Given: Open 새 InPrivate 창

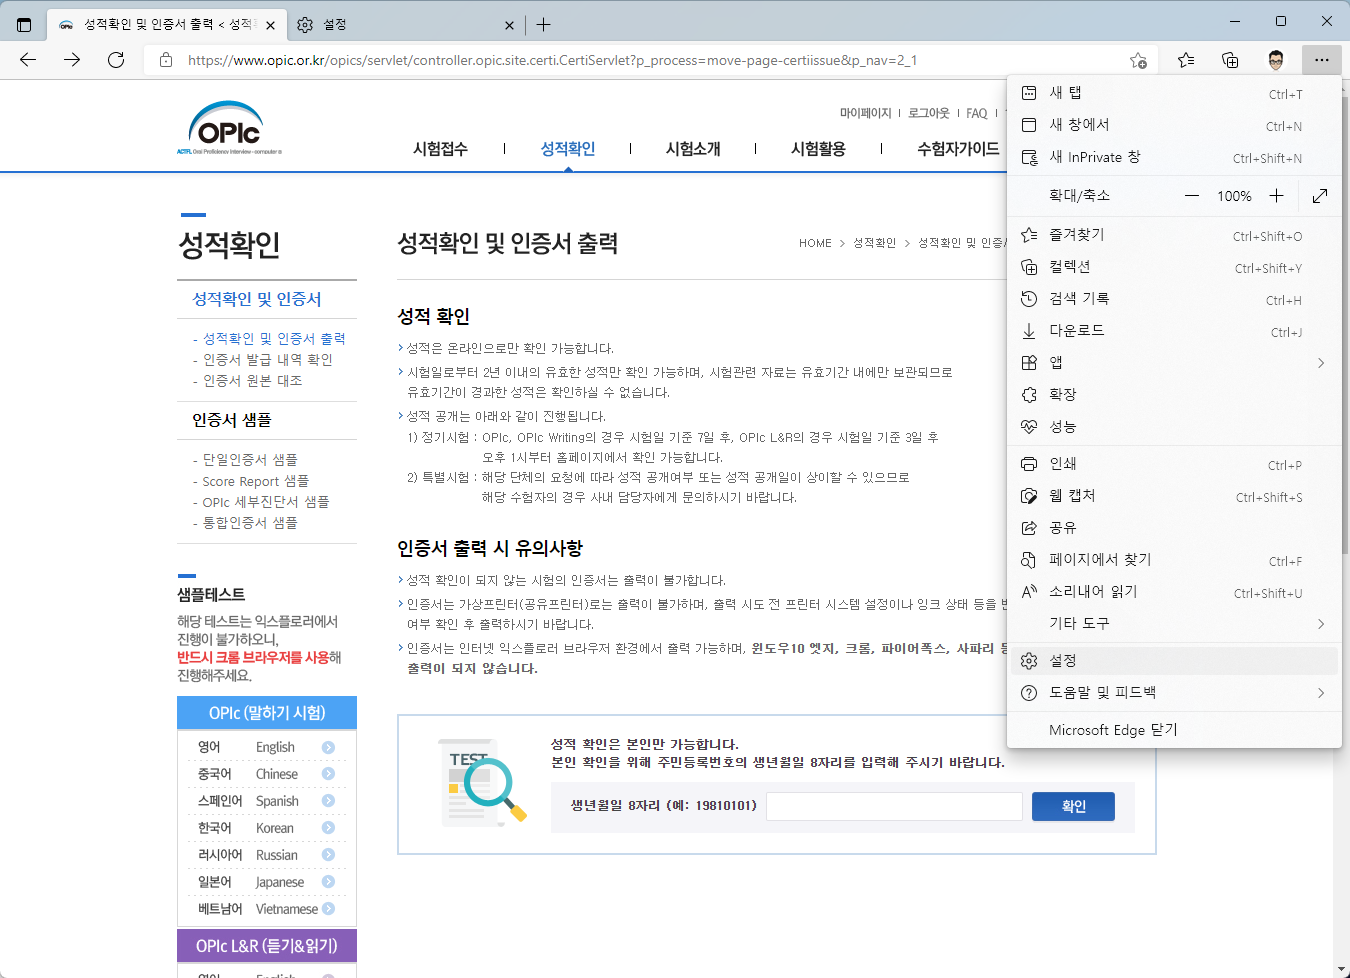Looking at the screenshot, I should tap(1174, 157).
